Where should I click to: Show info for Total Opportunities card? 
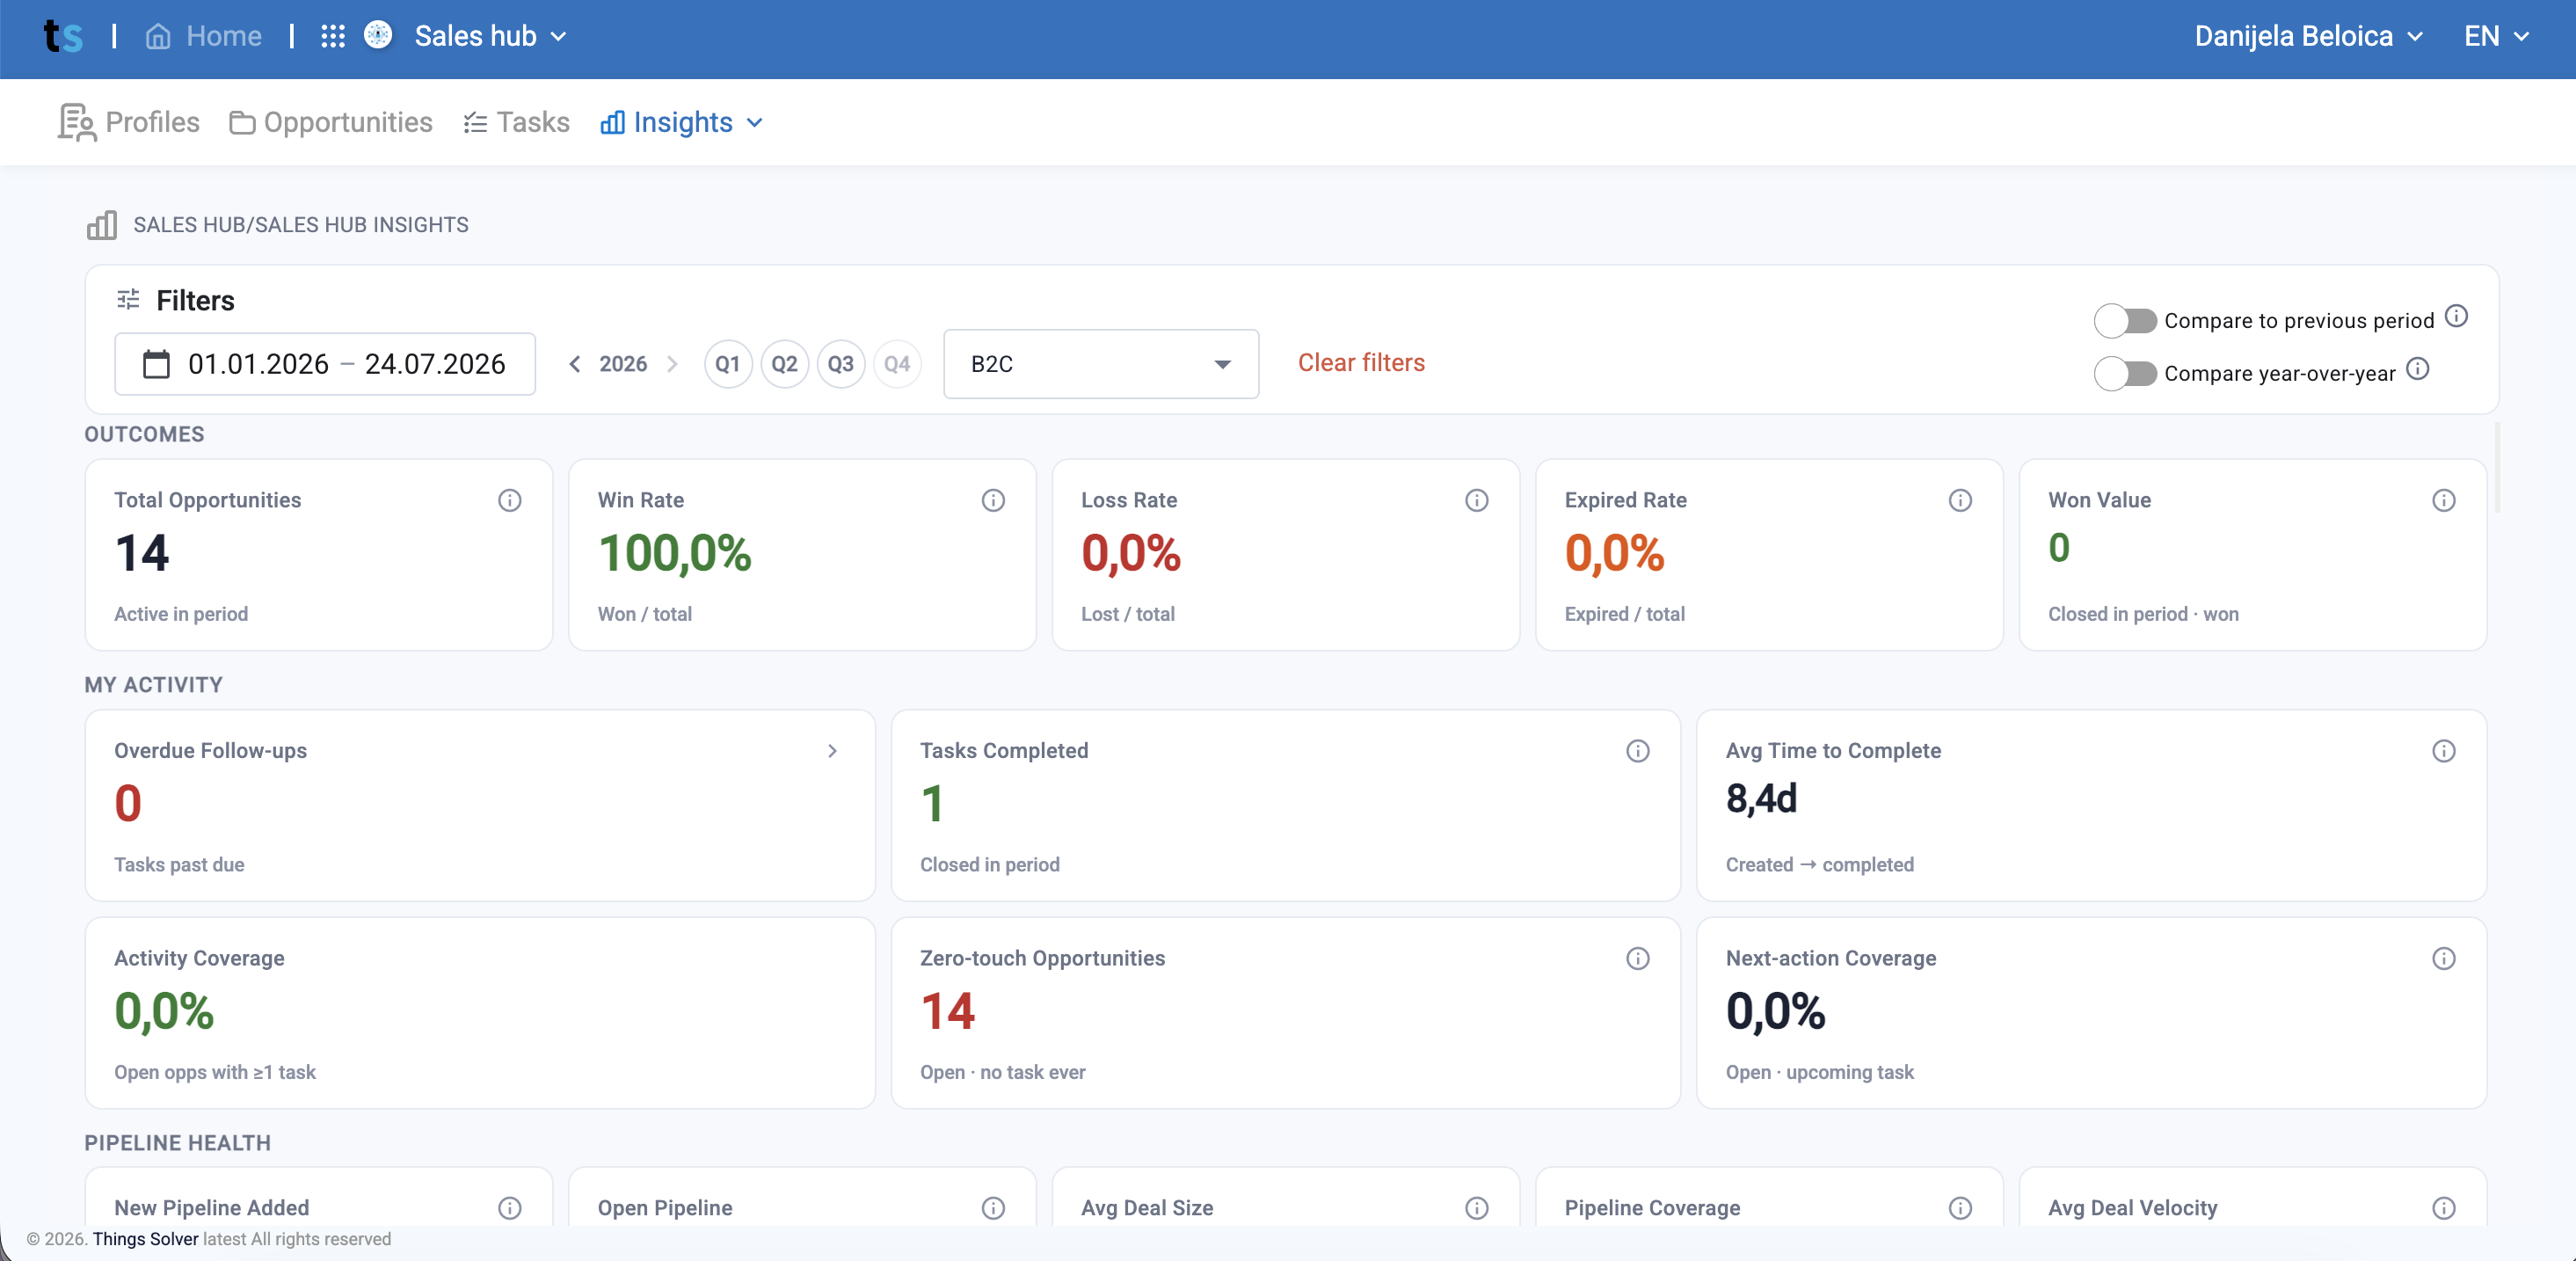(x=509, y=500)
